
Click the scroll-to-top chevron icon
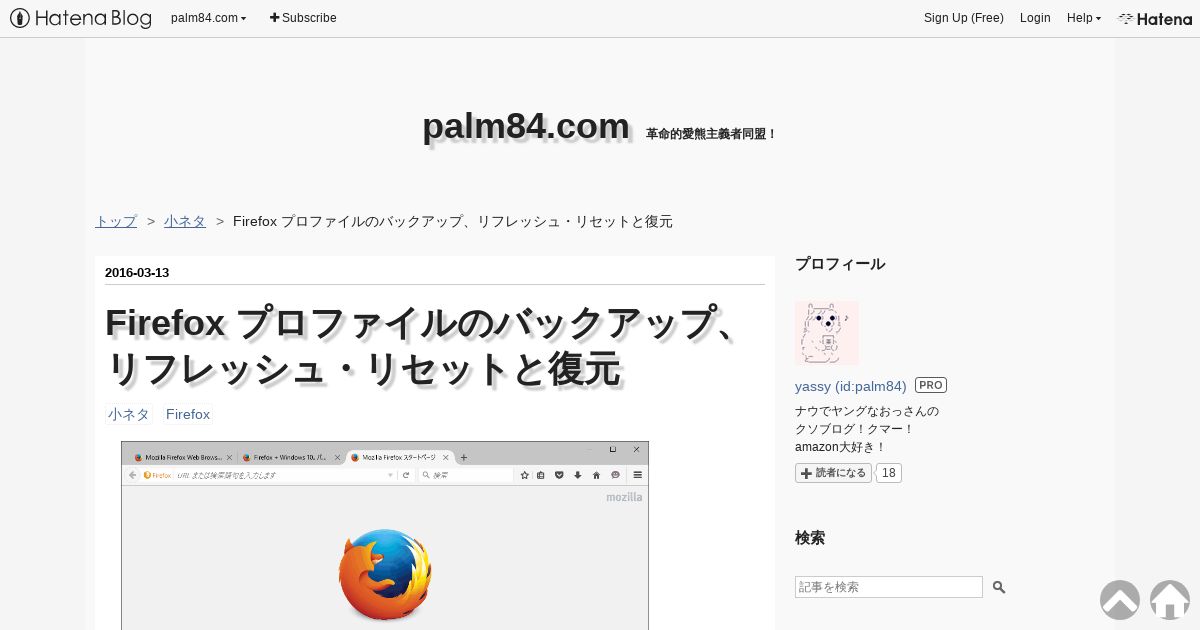coord(1120,600)
